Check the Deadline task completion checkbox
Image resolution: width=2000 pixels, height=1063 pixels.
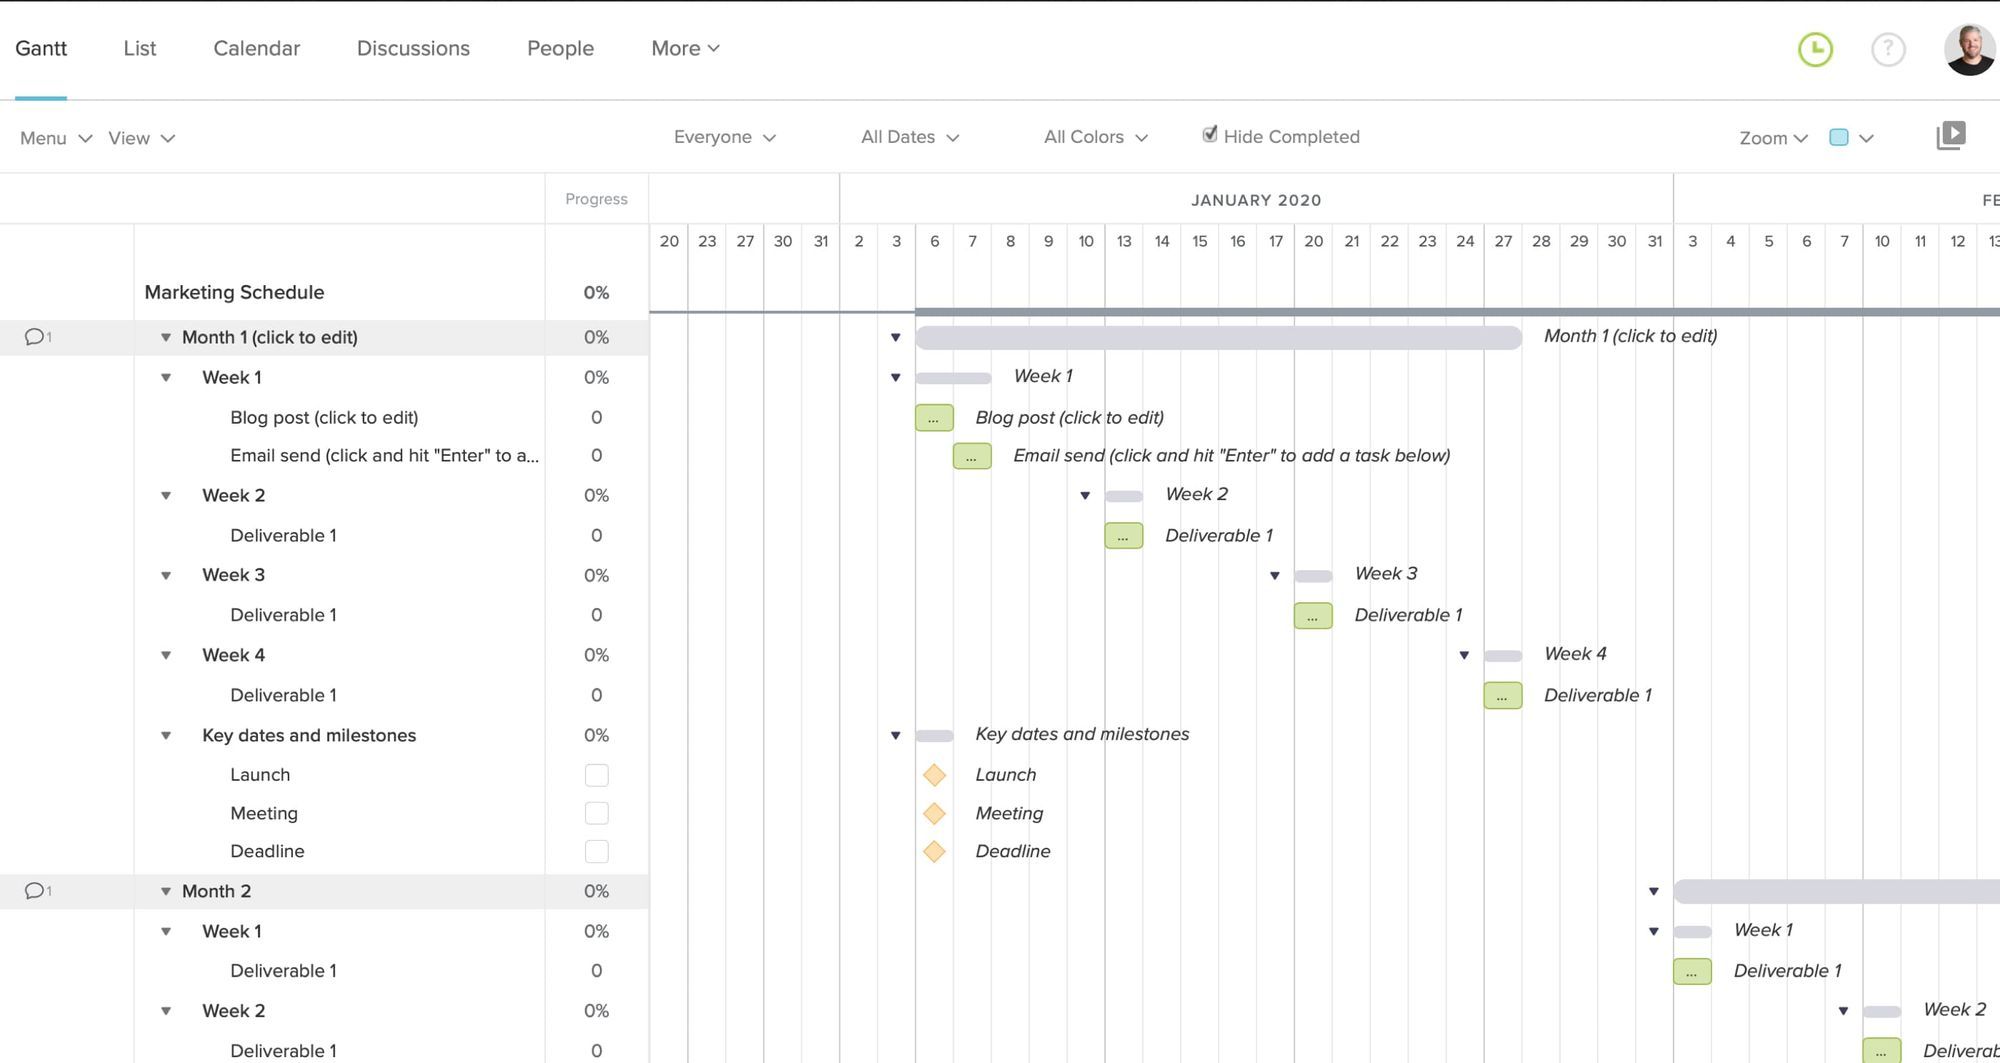596,851
